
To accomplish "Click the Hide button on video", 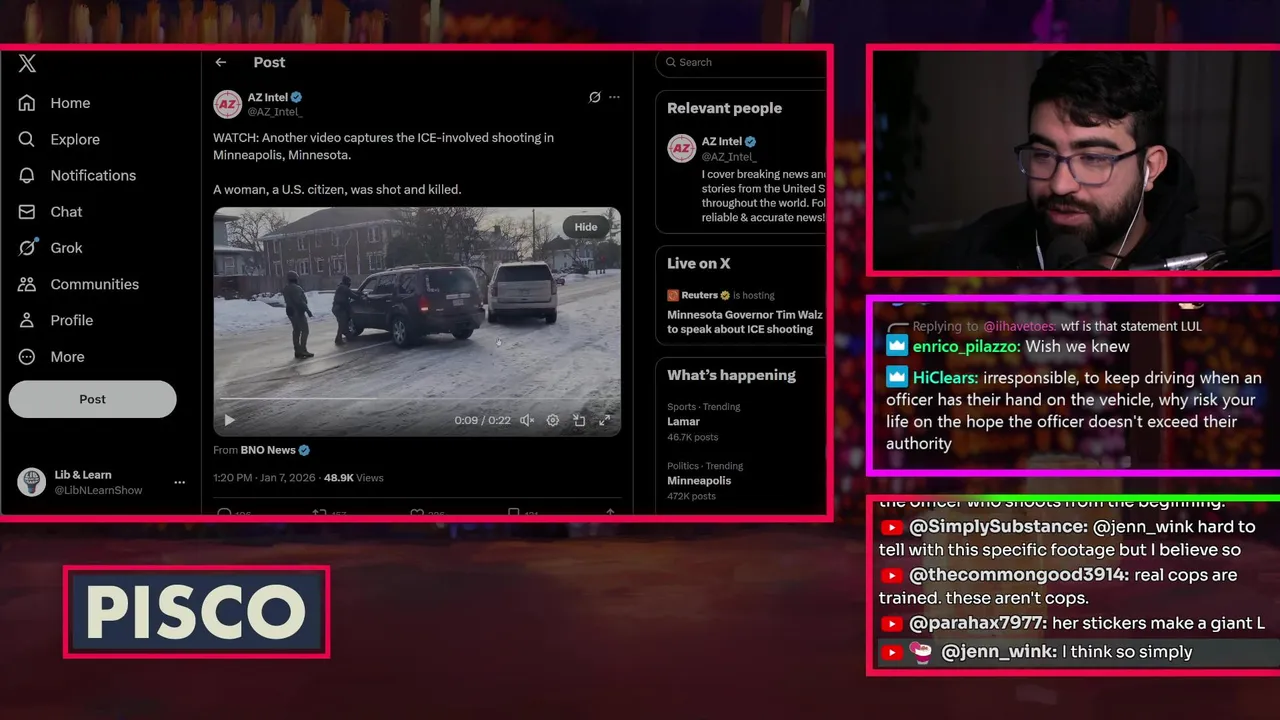I will pyautogui.click(x=586, y=227).
